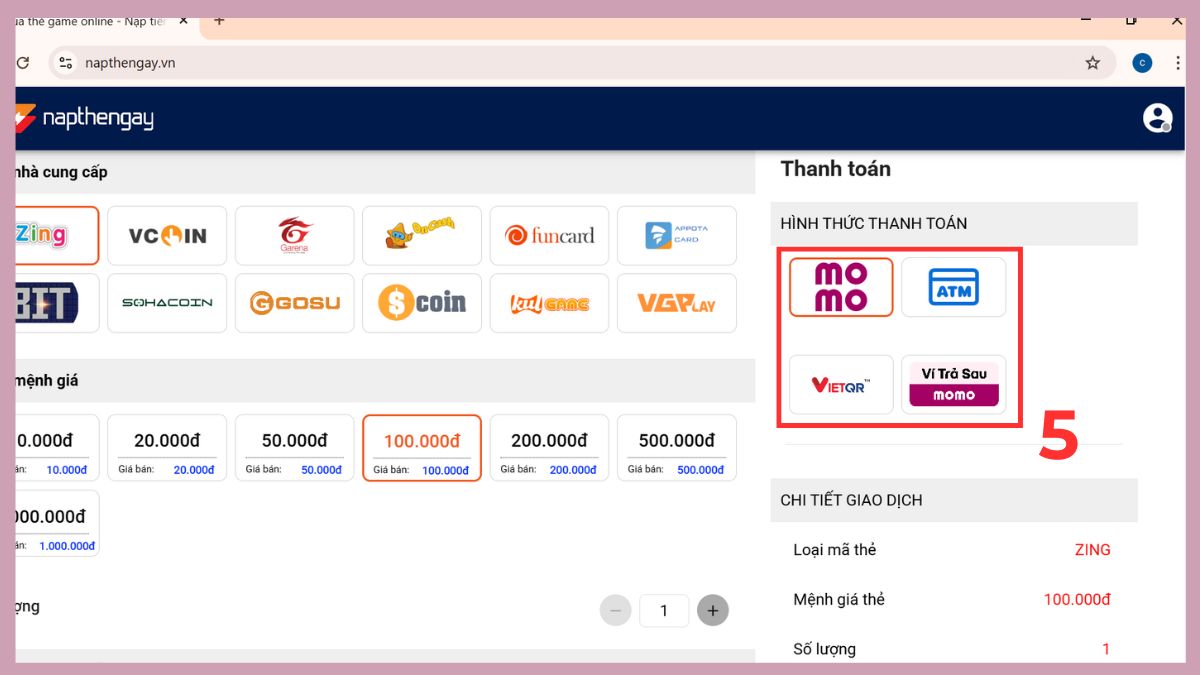Click the Loại mã thẻ label
The image size is (1200, 675).
coord(835,550)
